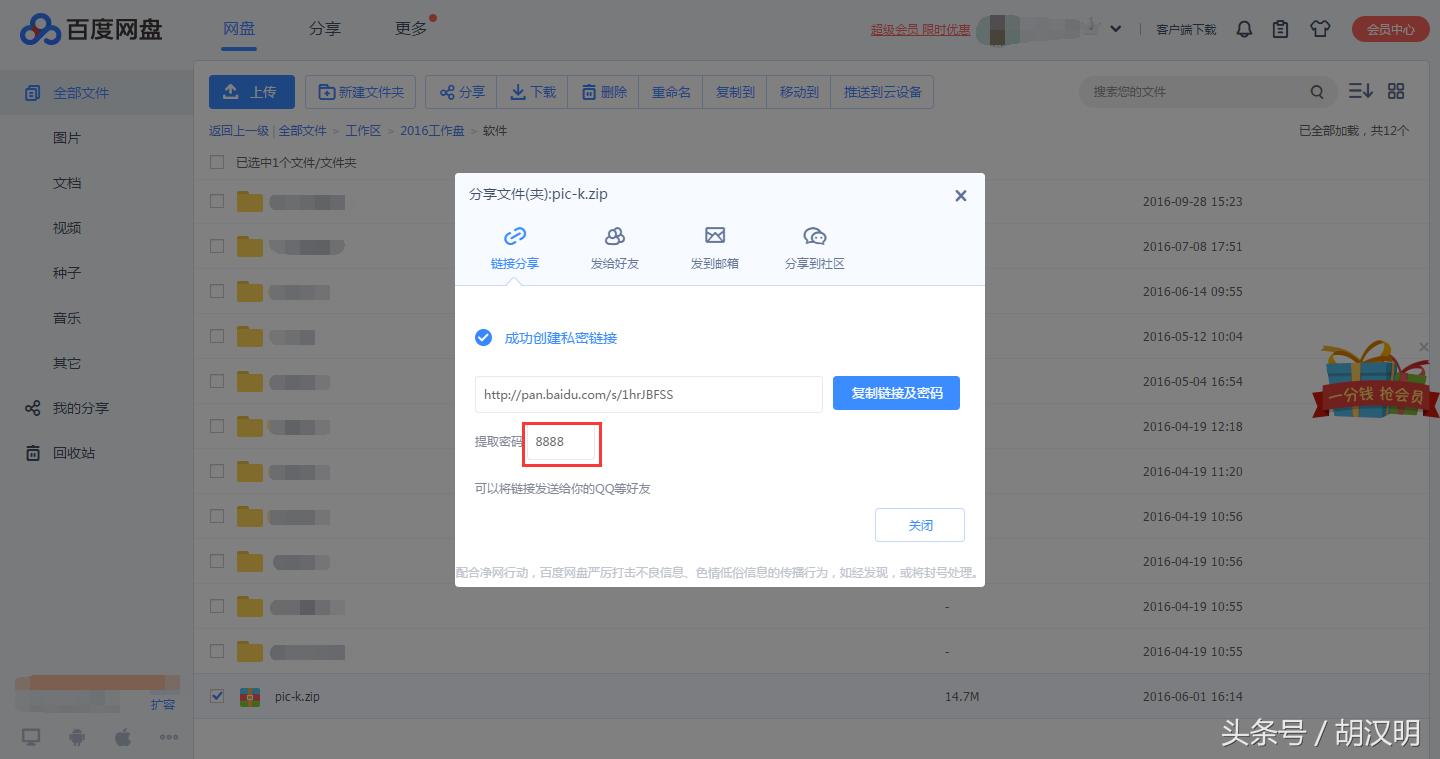1440x759 pixels.
Task: Toggle the select-all files checkbox
Action: 216,161
